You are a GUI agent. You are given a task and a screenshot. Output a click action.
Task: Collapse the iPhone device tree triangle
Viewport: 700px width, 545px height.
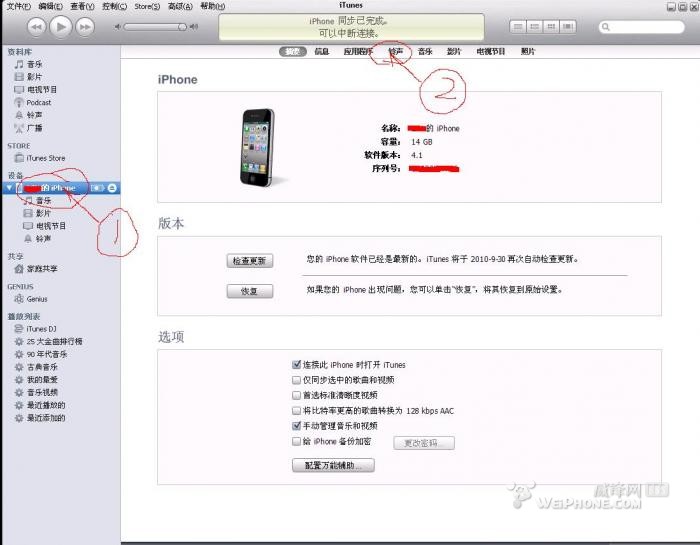[9, 188]
